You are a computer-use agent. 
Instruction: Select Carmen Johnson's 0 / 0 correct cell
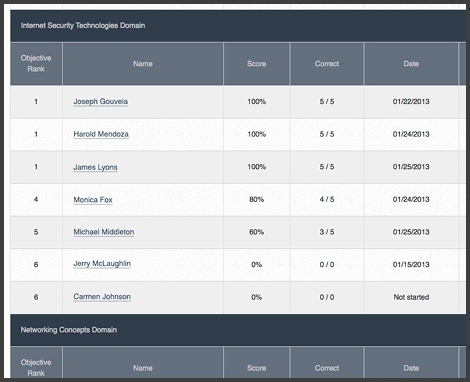pos(327,297)
